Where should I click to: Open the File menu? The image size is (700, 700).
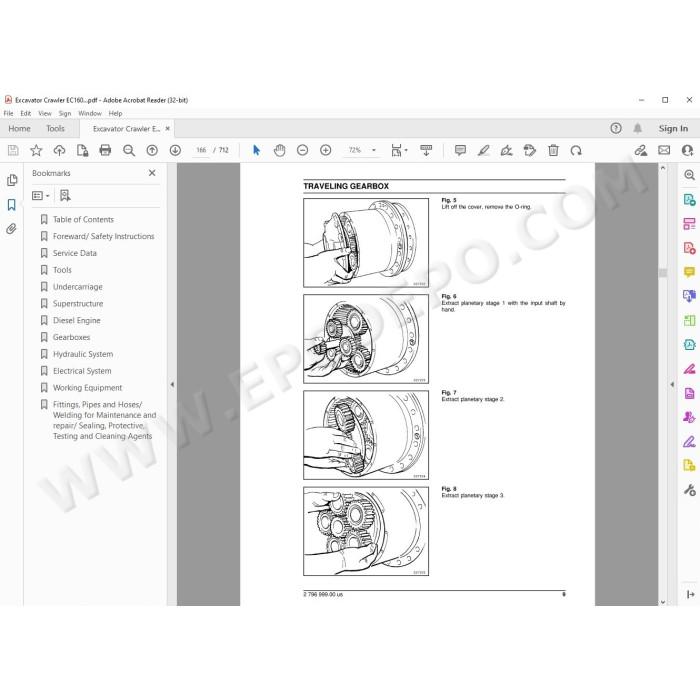[8, 113]
